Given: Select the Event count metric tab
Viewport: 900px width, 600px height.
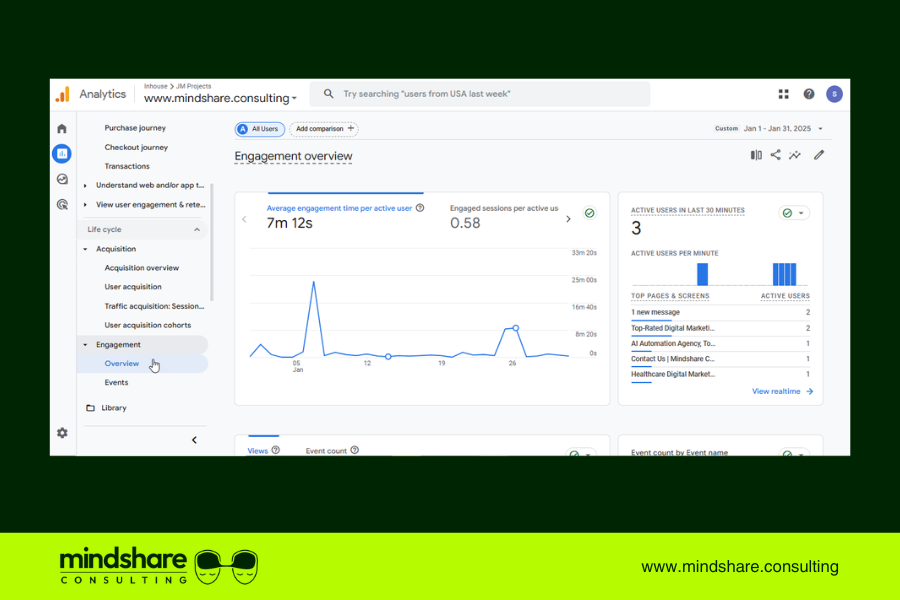Looking at the screenshot, I should [x=332, y=450].
